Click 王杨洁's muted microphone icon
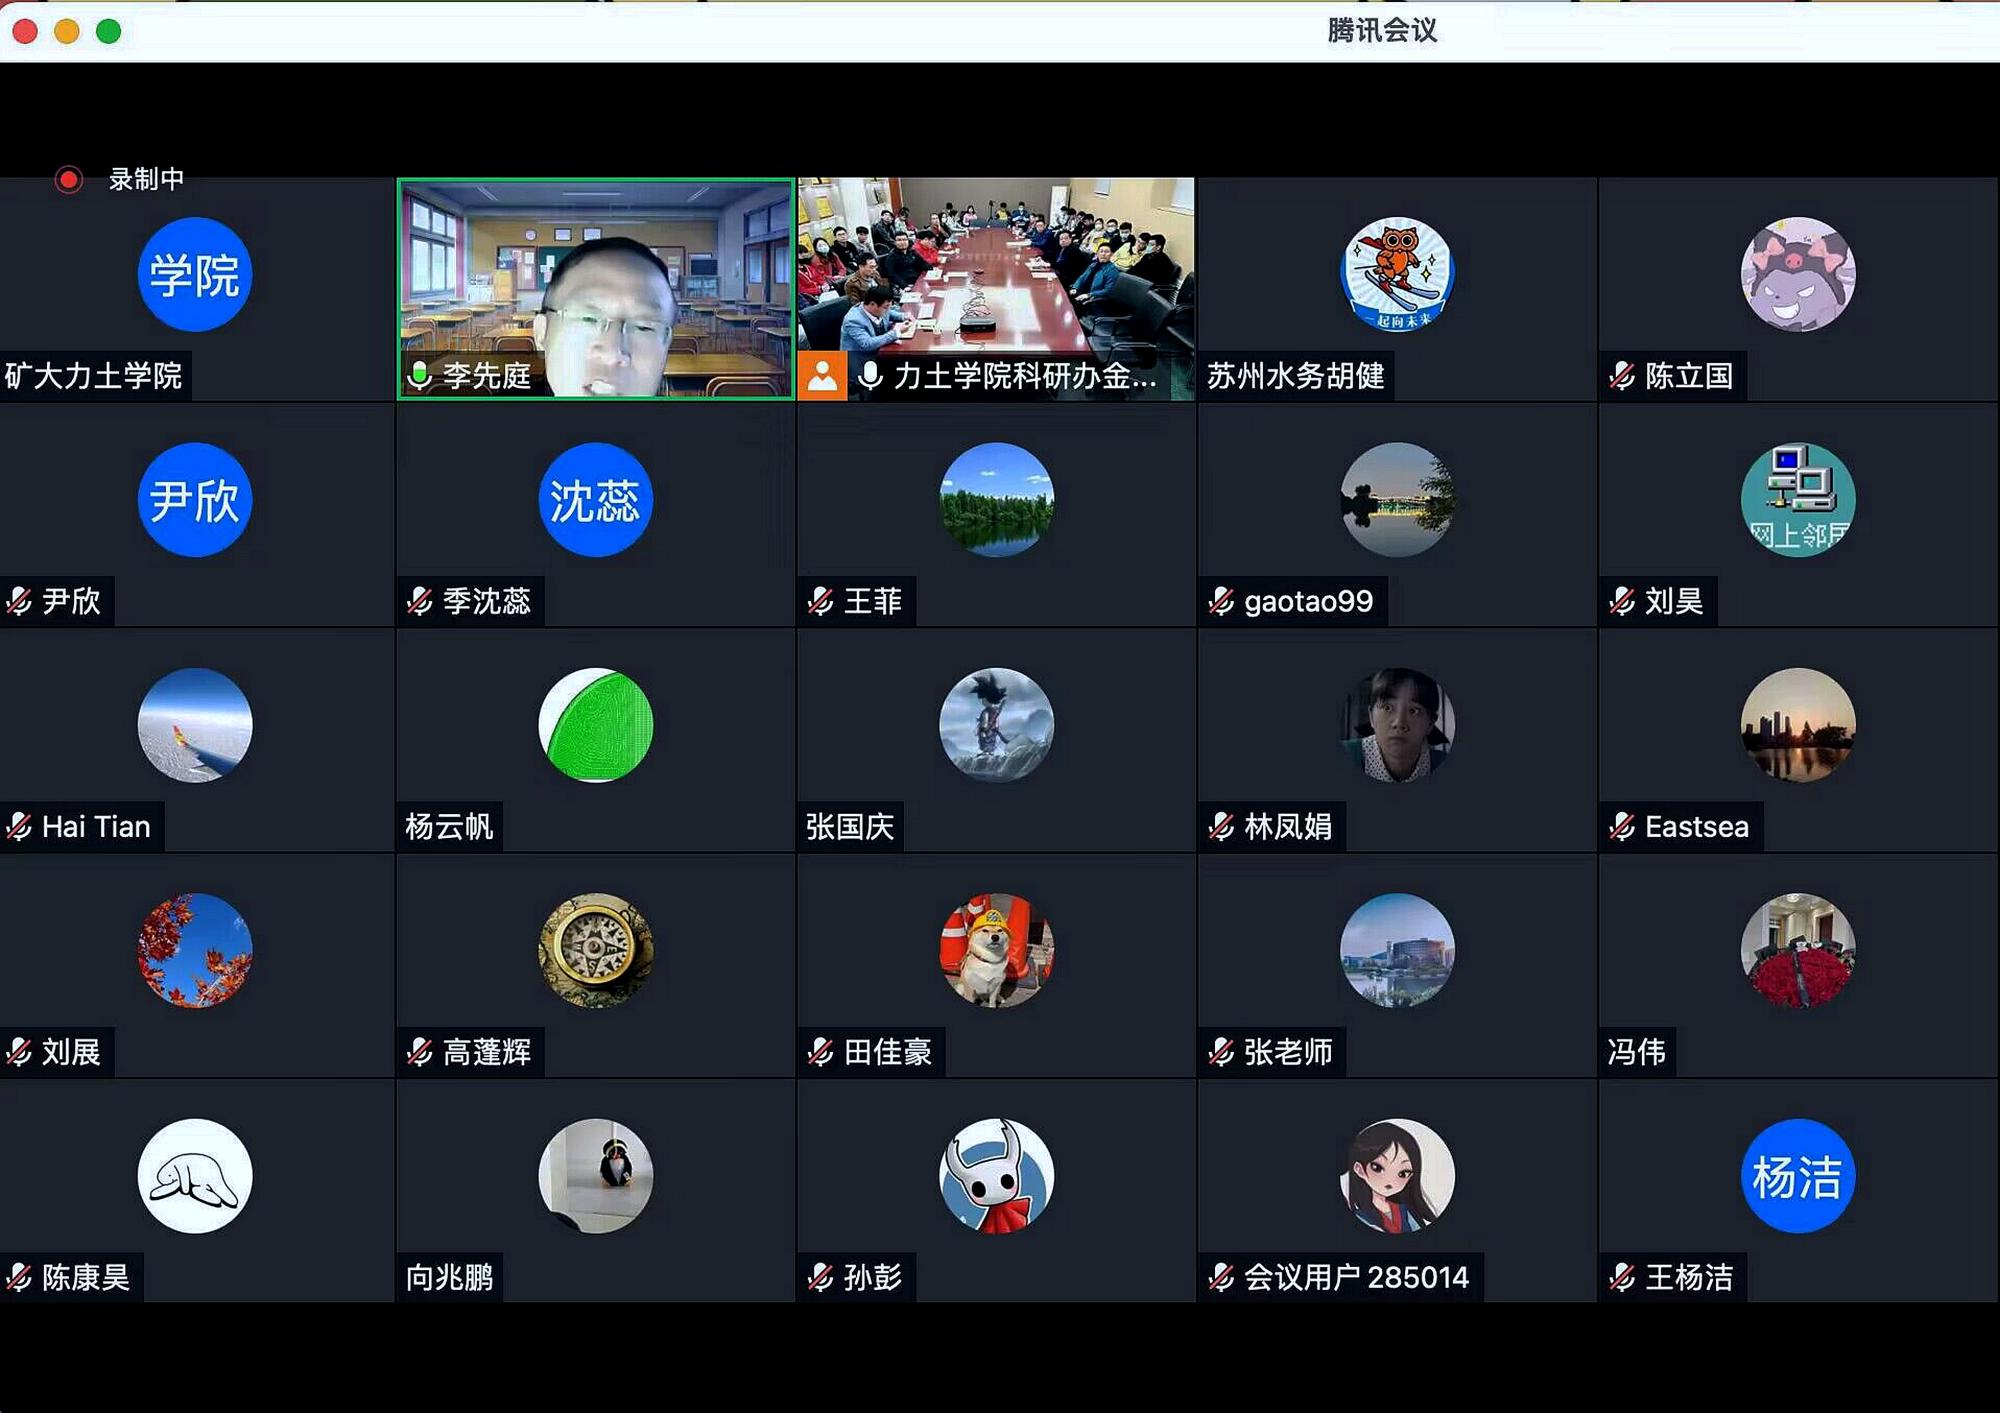 click(1622, 1277)
